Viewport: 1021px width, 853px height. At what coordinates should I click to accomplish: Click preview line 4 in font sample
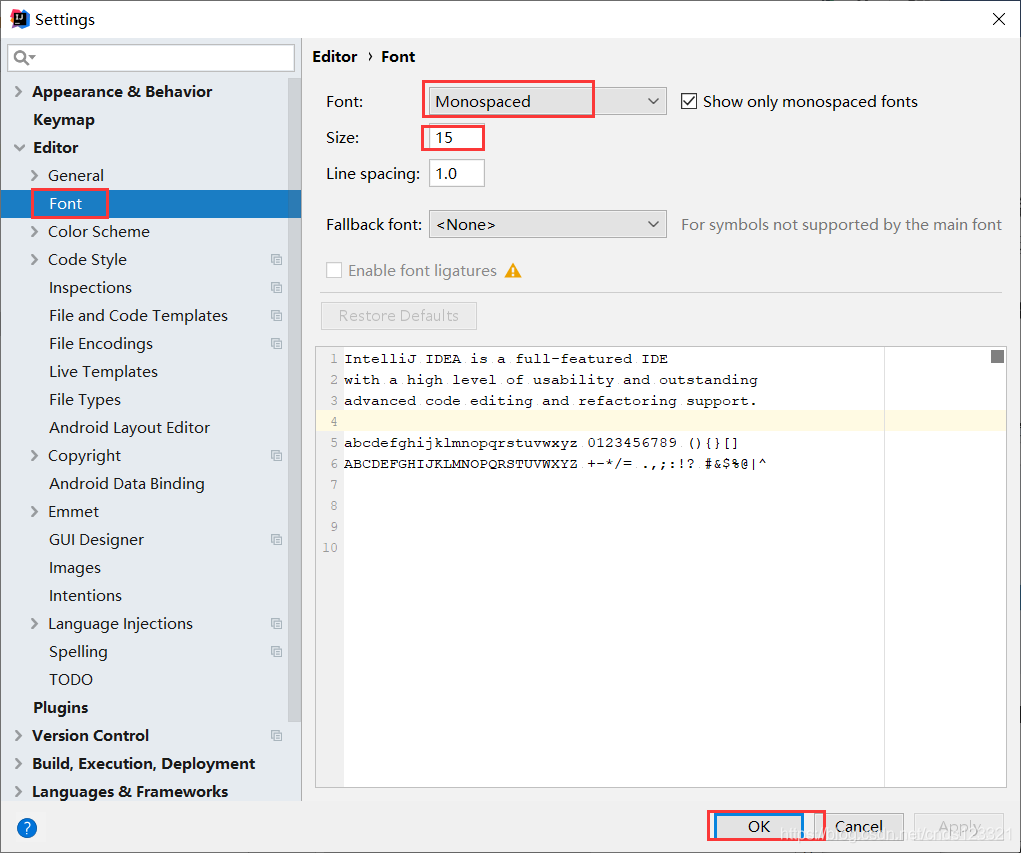pos(661,421)
